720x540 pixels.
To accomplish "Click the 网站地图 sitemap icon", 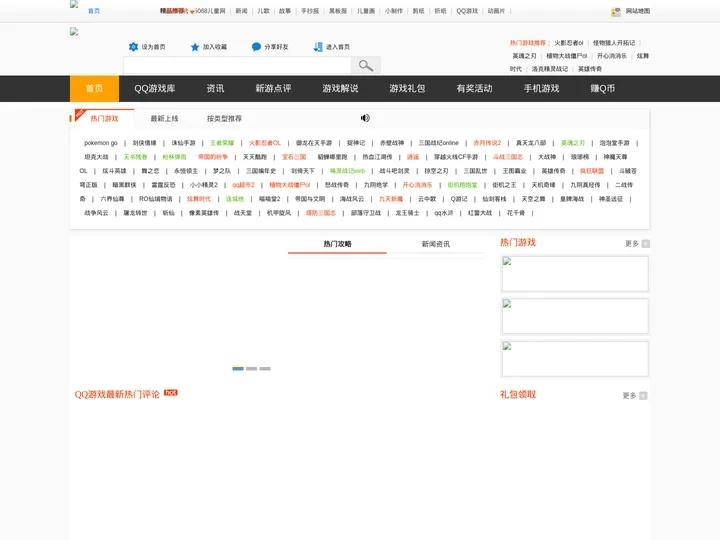I will (x=616, y=12).
